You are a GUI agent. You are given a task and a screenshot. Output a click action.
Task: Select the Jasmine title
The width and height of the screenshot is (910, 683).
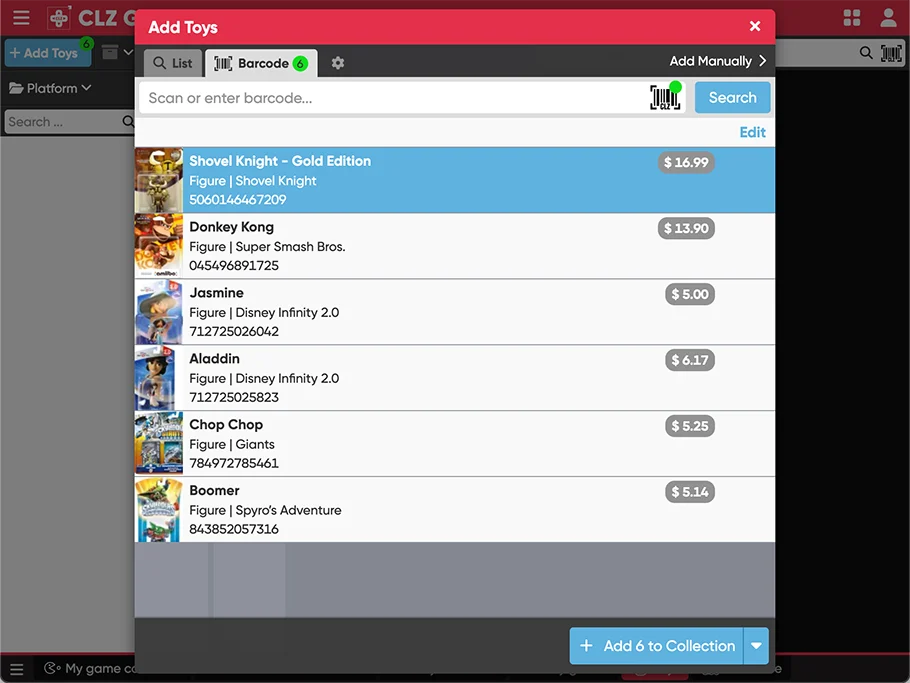click(216, 292)
